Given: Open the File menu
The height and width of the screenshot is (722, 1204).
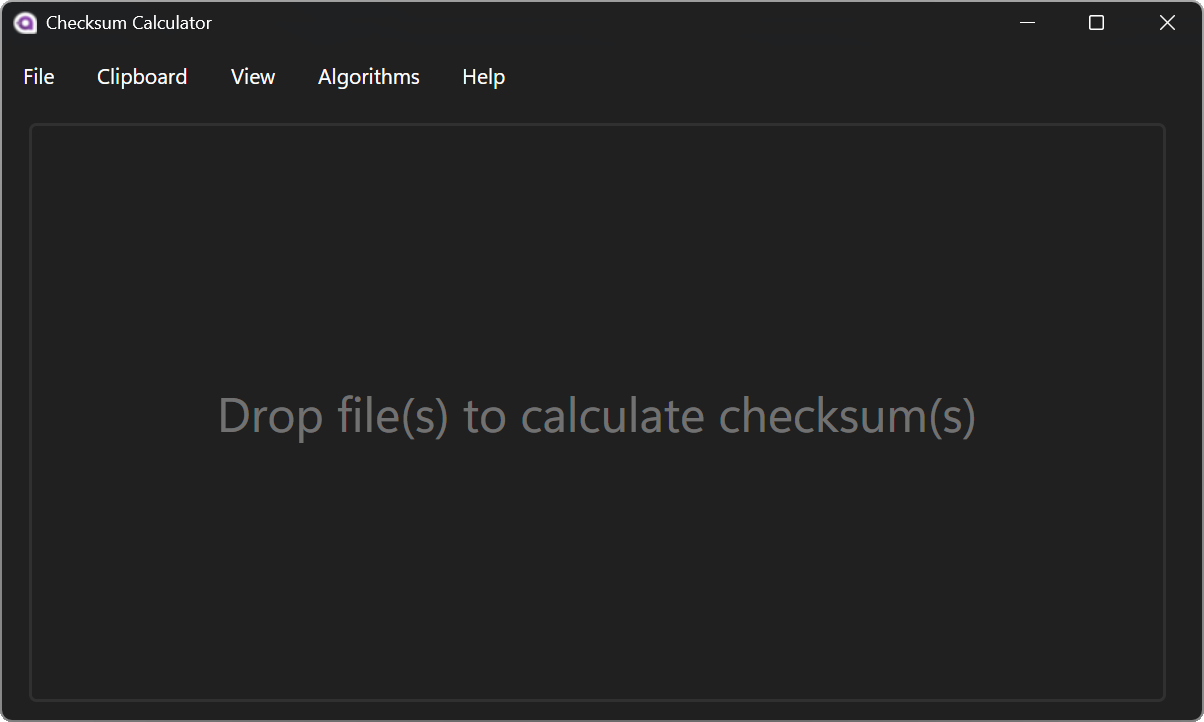Looking at the screenshot, I should [x=39, y=77].
